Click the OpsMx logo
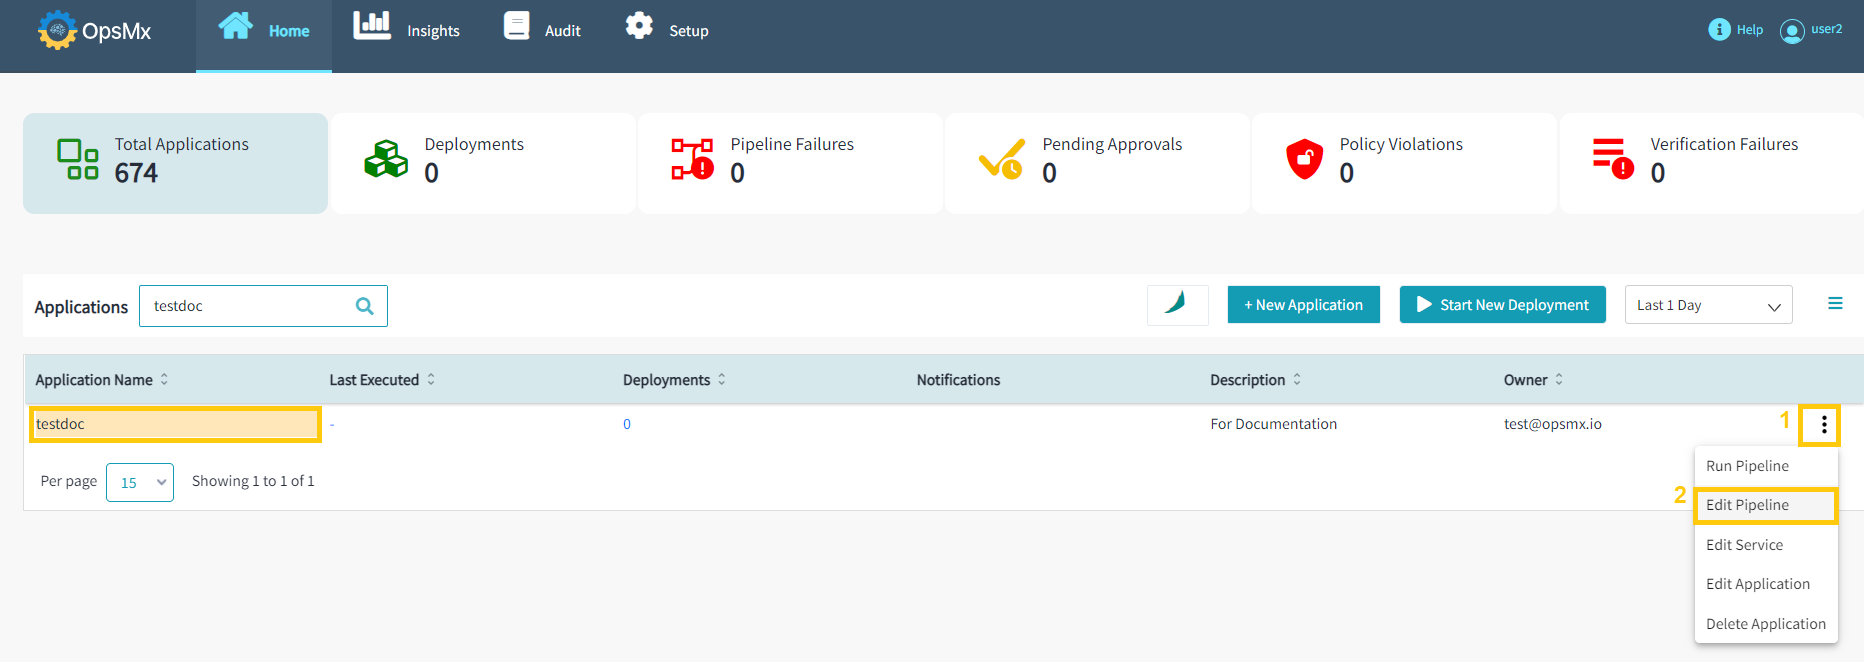 point(94,30)
